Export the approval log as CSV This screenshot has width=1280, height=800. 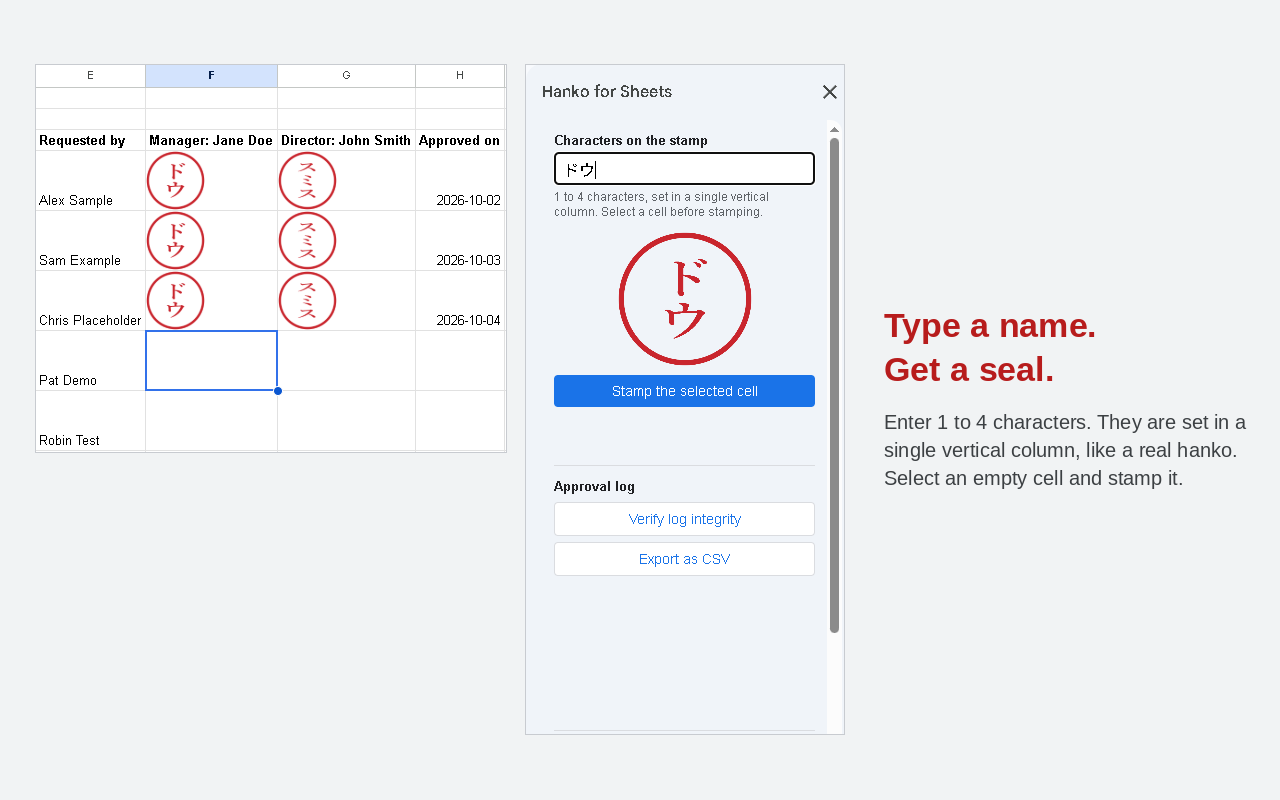click(x=684, y=559)
